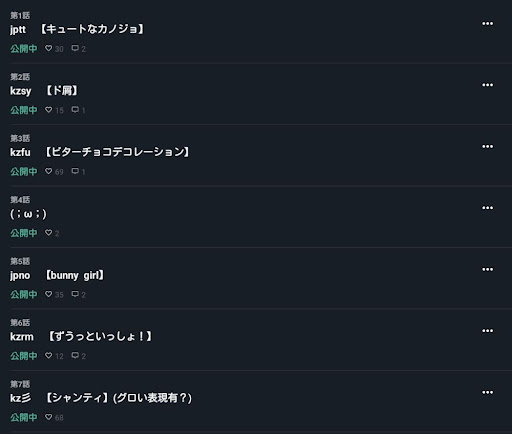512x434 pixels.
Task: Open the three-dot menu for kzrm episode
Action: click(x=487, y=331)
